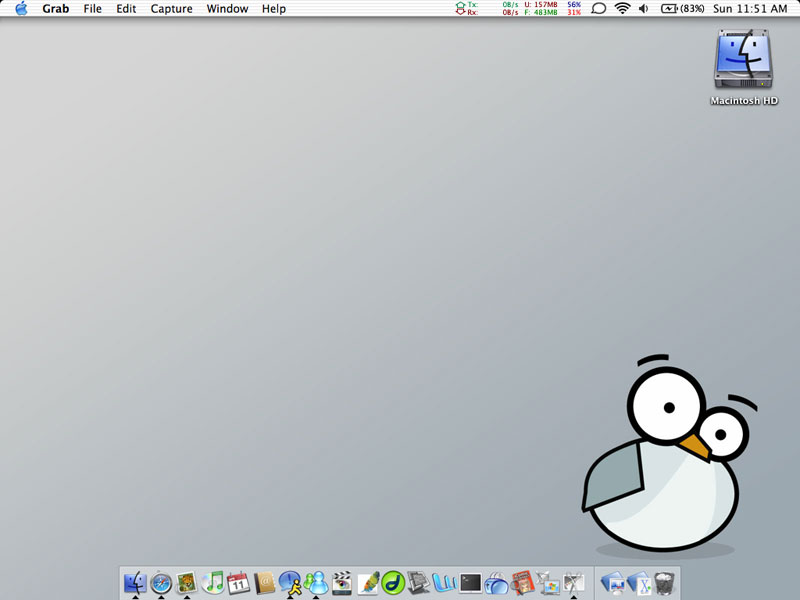The height and width of the screenshot is (600, 800).
Task: Open MSN Messenger in the Dock
Action: pyautogui.click(x=316, y=583)
